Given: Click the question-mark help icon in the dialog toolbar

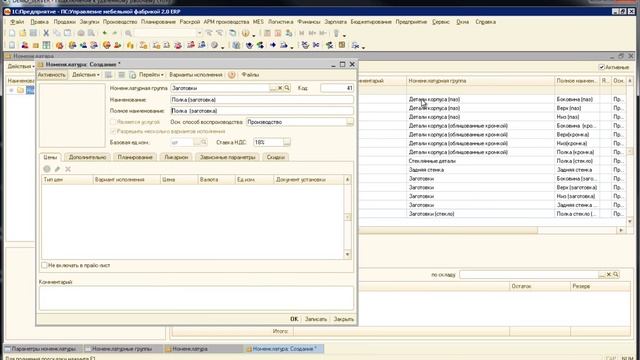Looking at the screenshot, I should point(231,75).
